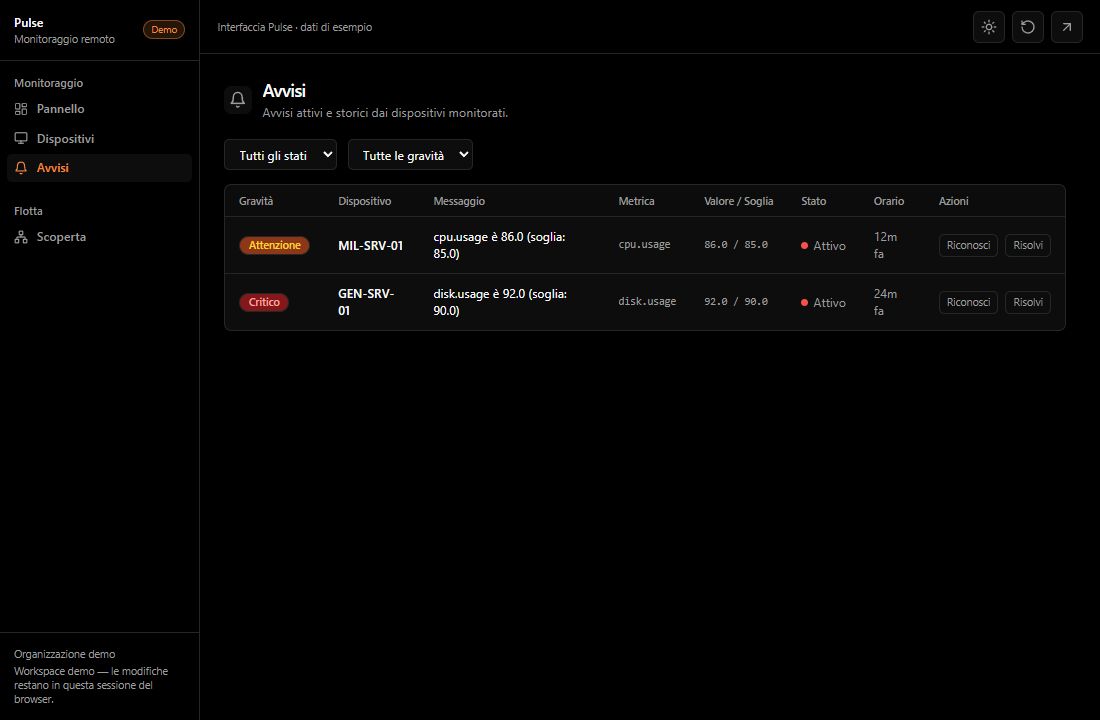This screenshot has height=720, width=1100.
Task: Click Riconosci for the GEN-SRV-01 alert
Action: [968, 302]
